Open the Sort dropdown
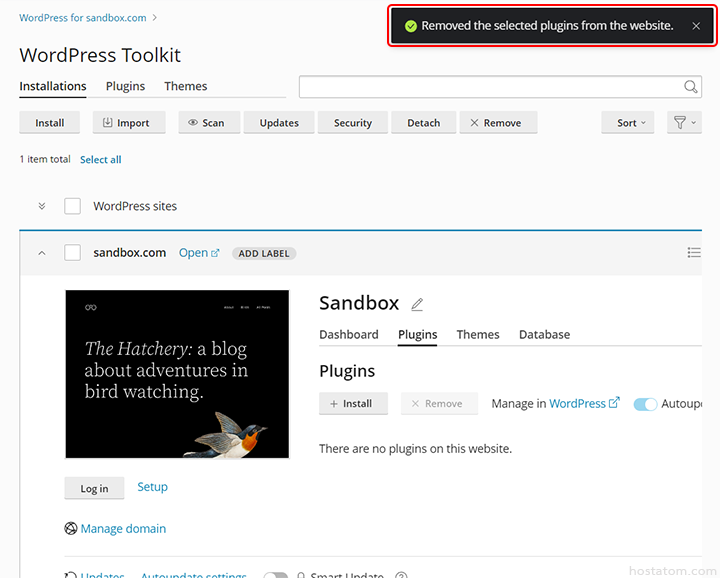720x578 pixels. 629,123
